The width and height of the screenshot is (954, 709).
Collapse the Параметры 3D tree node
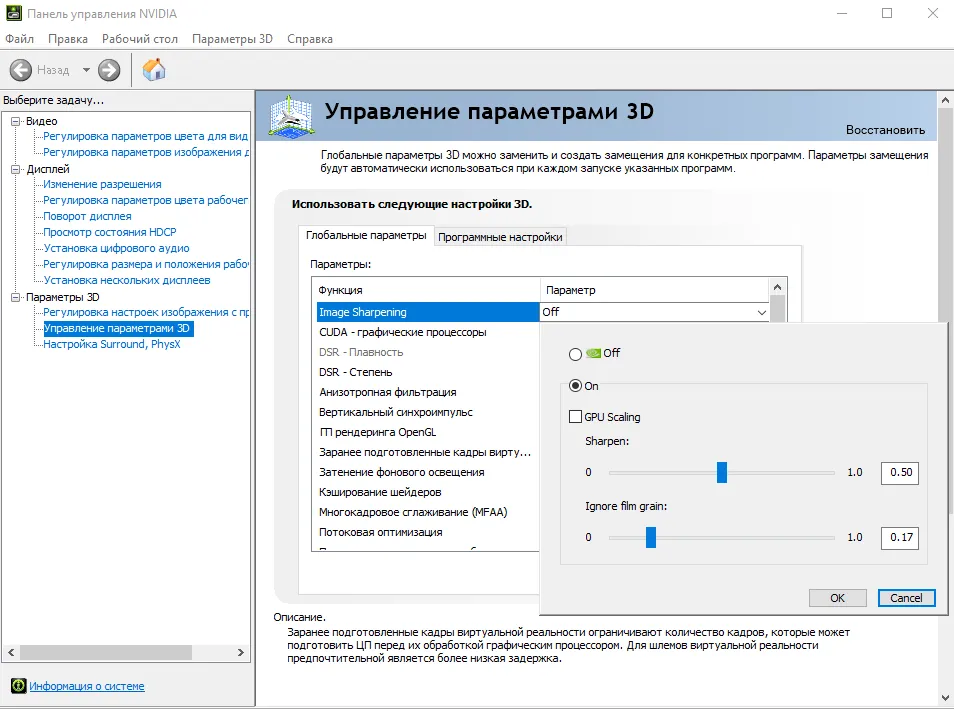click(15, 297)
